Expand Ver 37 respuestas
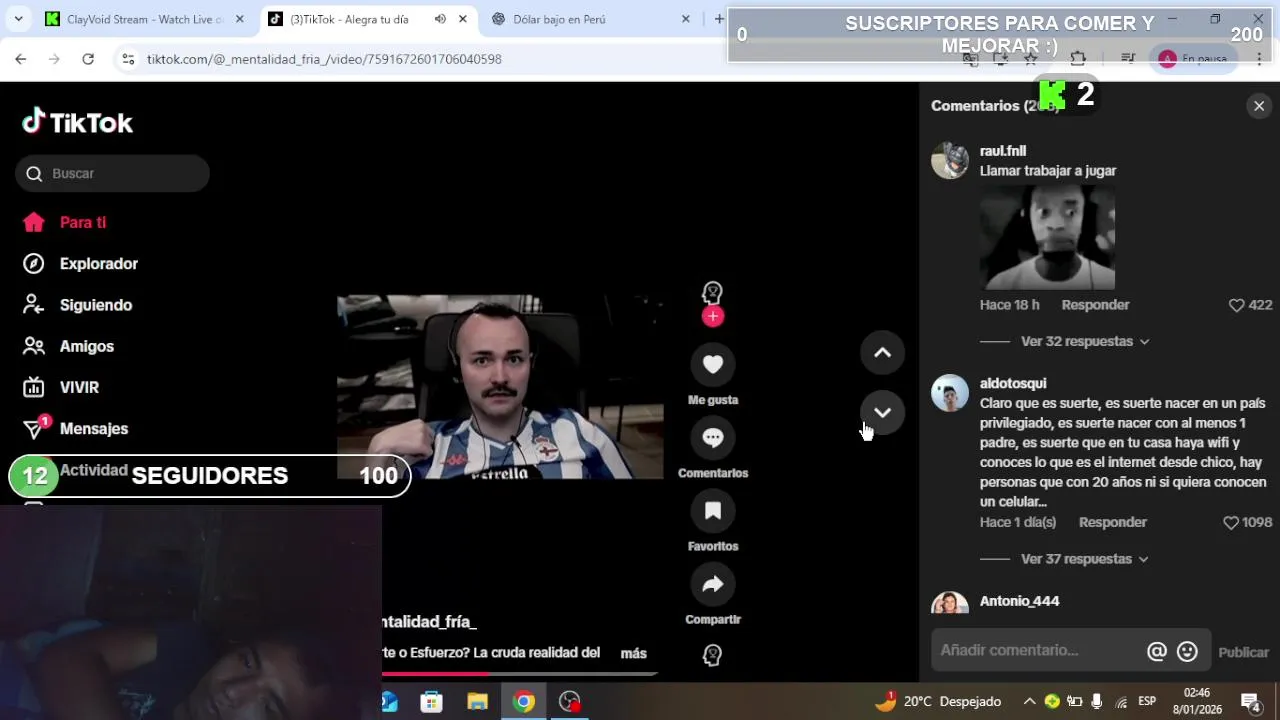Viewport: 1280px width, 720px height. pos(1085,559)
